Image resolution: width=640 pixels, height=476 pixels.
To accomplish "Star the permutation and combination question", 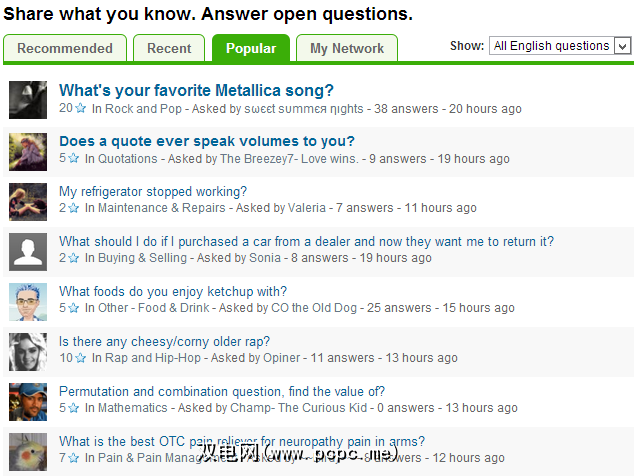I will [x=73, y=408].
